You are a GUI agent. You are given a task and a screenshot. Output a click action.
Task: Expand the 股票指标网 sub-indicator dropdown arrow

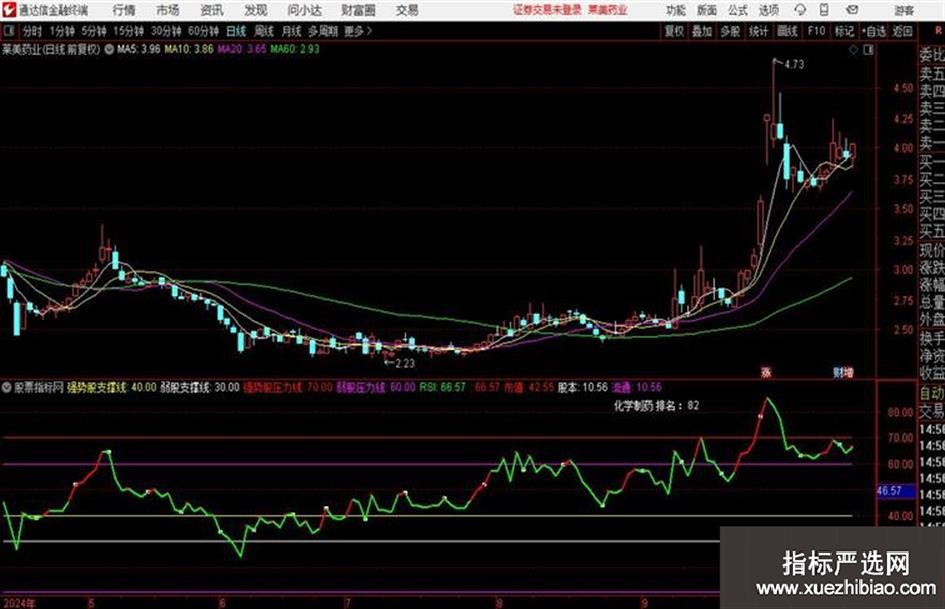[x=7, y=387]
